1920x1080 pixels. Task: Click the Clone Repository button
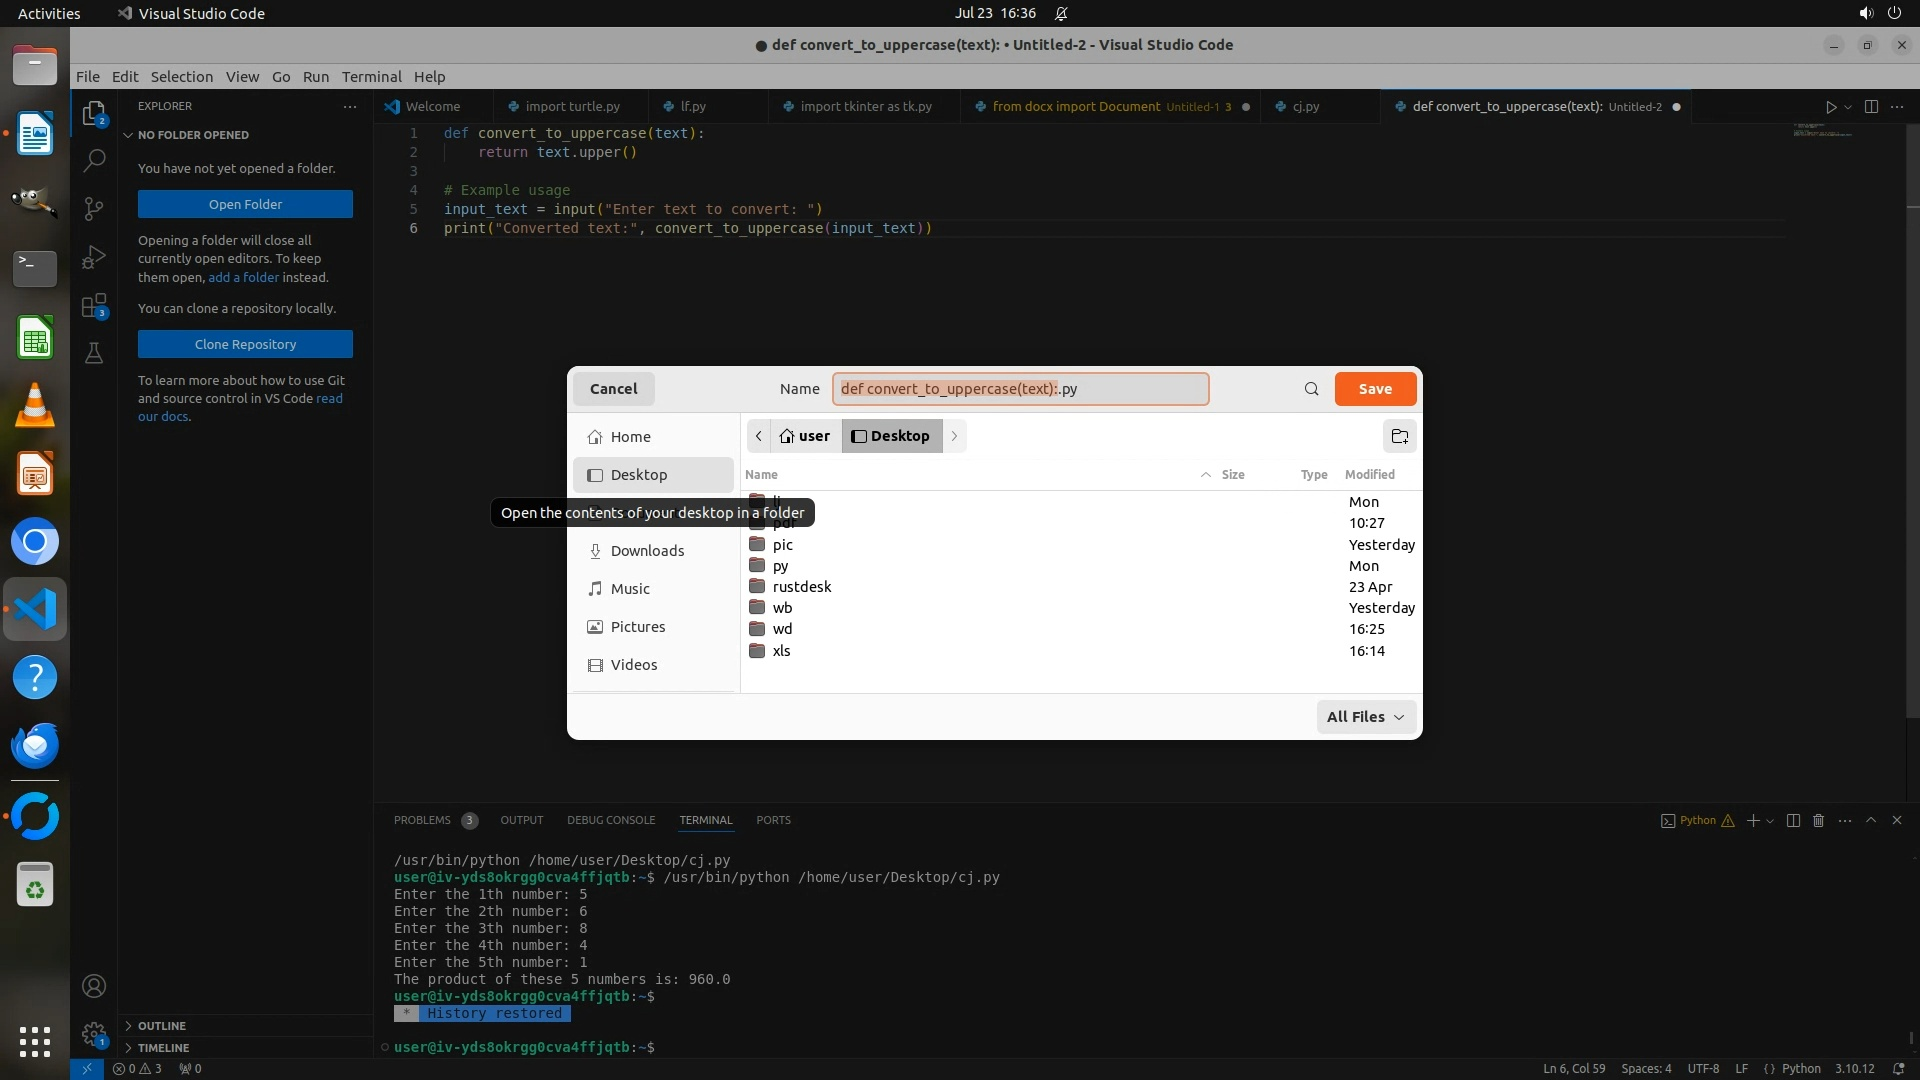point(245,344)
